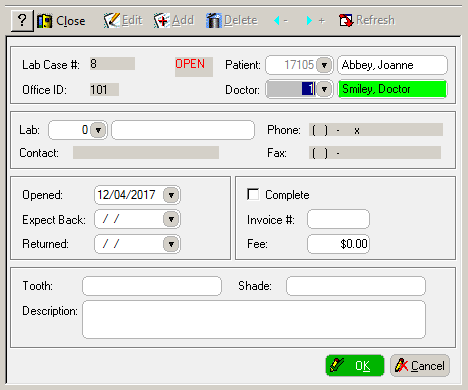Click the green Smiley, Doctor name field
Screen dimensions: 468x390
(392, 89)
